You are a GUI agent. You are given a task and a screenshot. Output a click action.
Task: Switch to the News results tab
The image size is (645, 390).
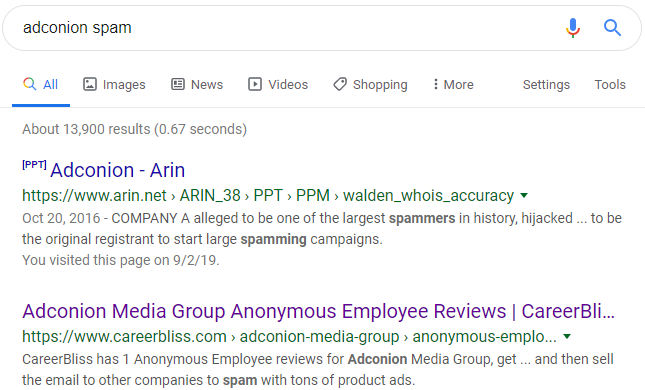coord(197,84)
